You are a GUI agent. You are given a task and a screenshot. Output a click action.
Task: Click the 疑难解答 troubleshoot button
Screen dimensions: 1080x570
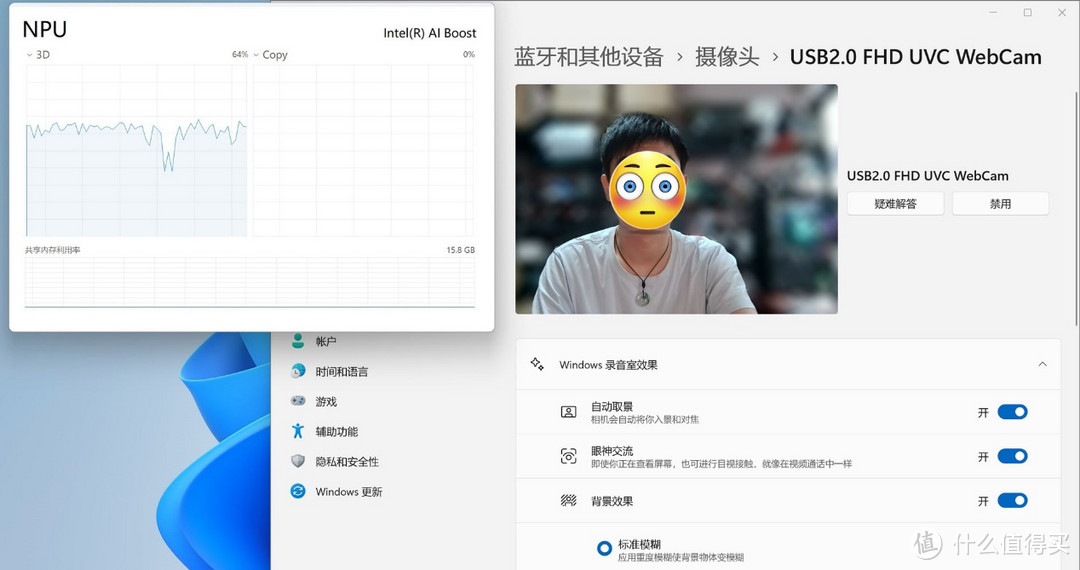click(x=895, y=204)
